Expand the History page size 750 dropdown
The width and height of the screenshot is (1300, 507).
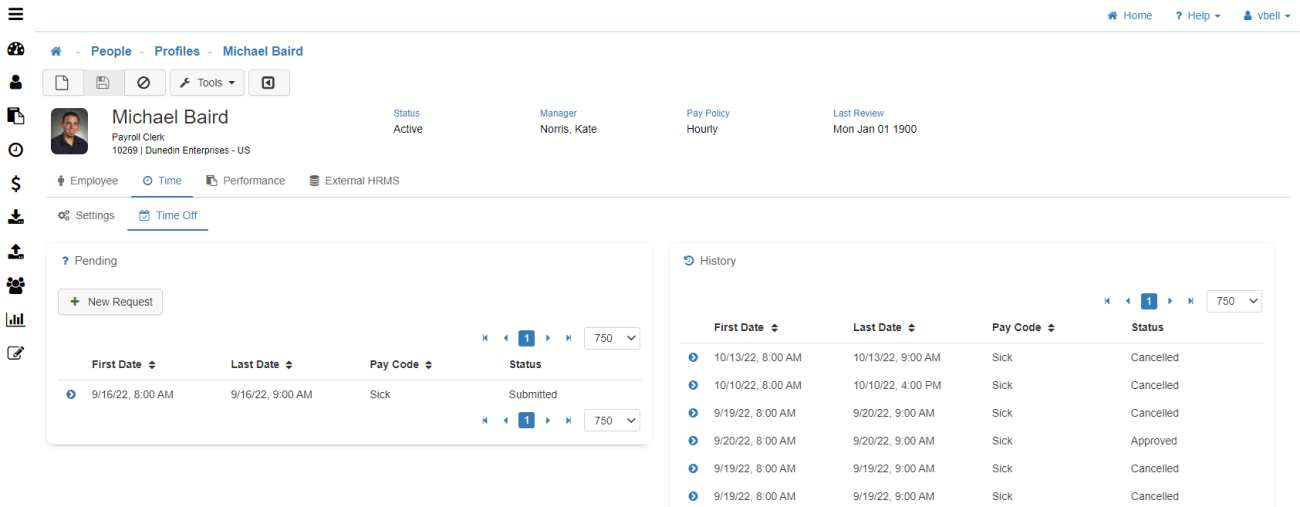click(x=1234, y=301)
